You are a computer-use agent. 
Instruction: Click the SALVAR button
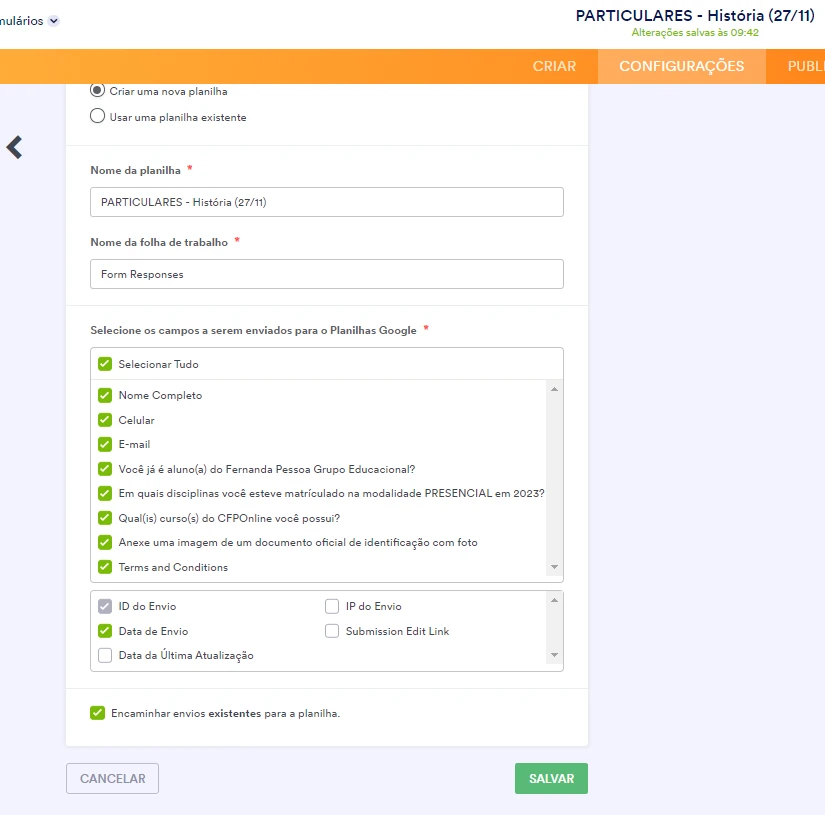[551, 778]
